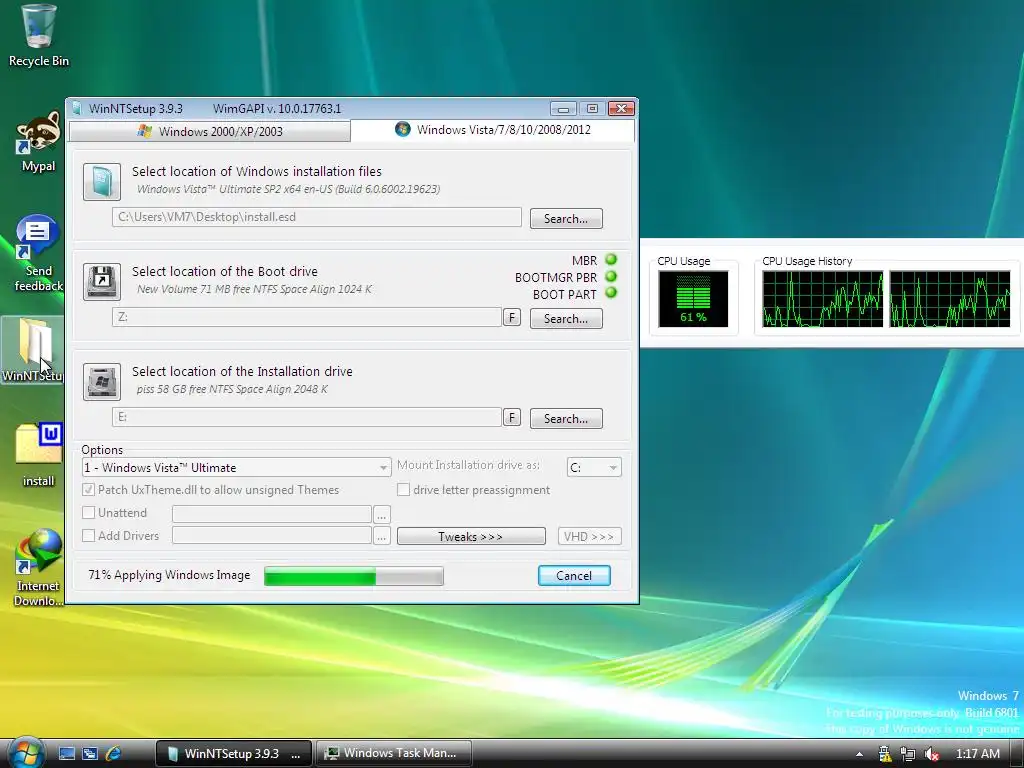
Task: Click the F button beside Boot drive
Action: pyautogui.click(x=512, y=317)
